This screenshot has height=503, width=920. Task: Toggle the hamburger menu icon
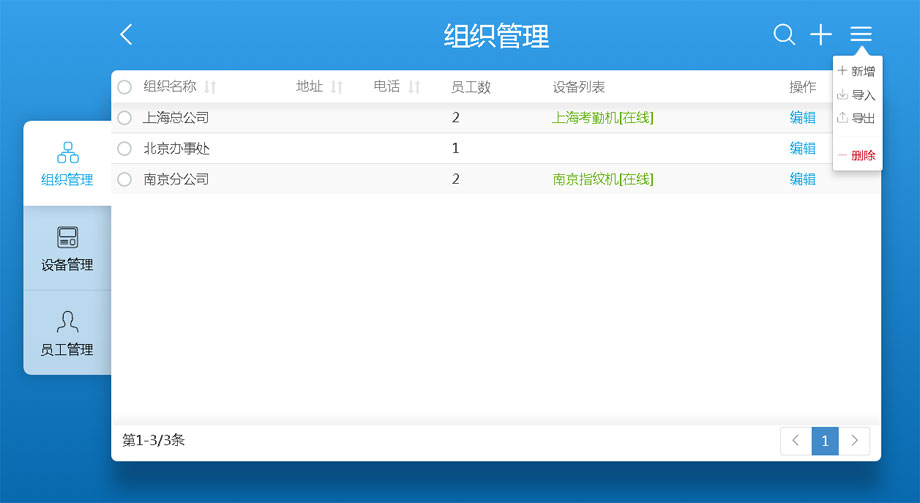pos(861,35)
